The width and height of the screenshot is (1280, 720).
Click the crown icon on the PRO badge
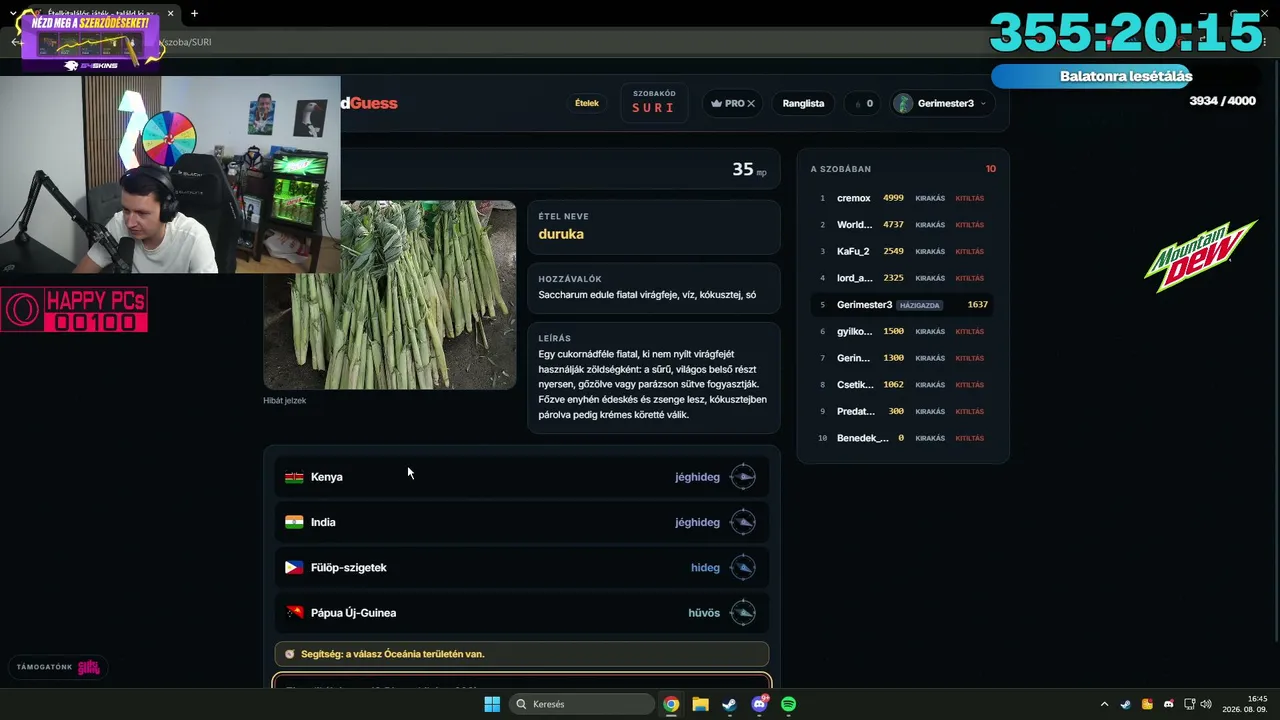(x=716, y=103)
